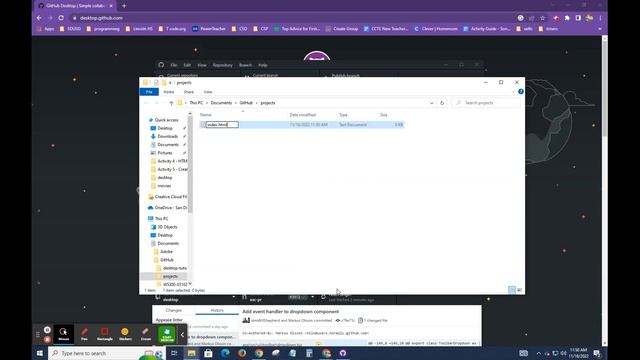Click 'This PC' in the breadcrumb path

pyautogui.click(x=196, y=103)
